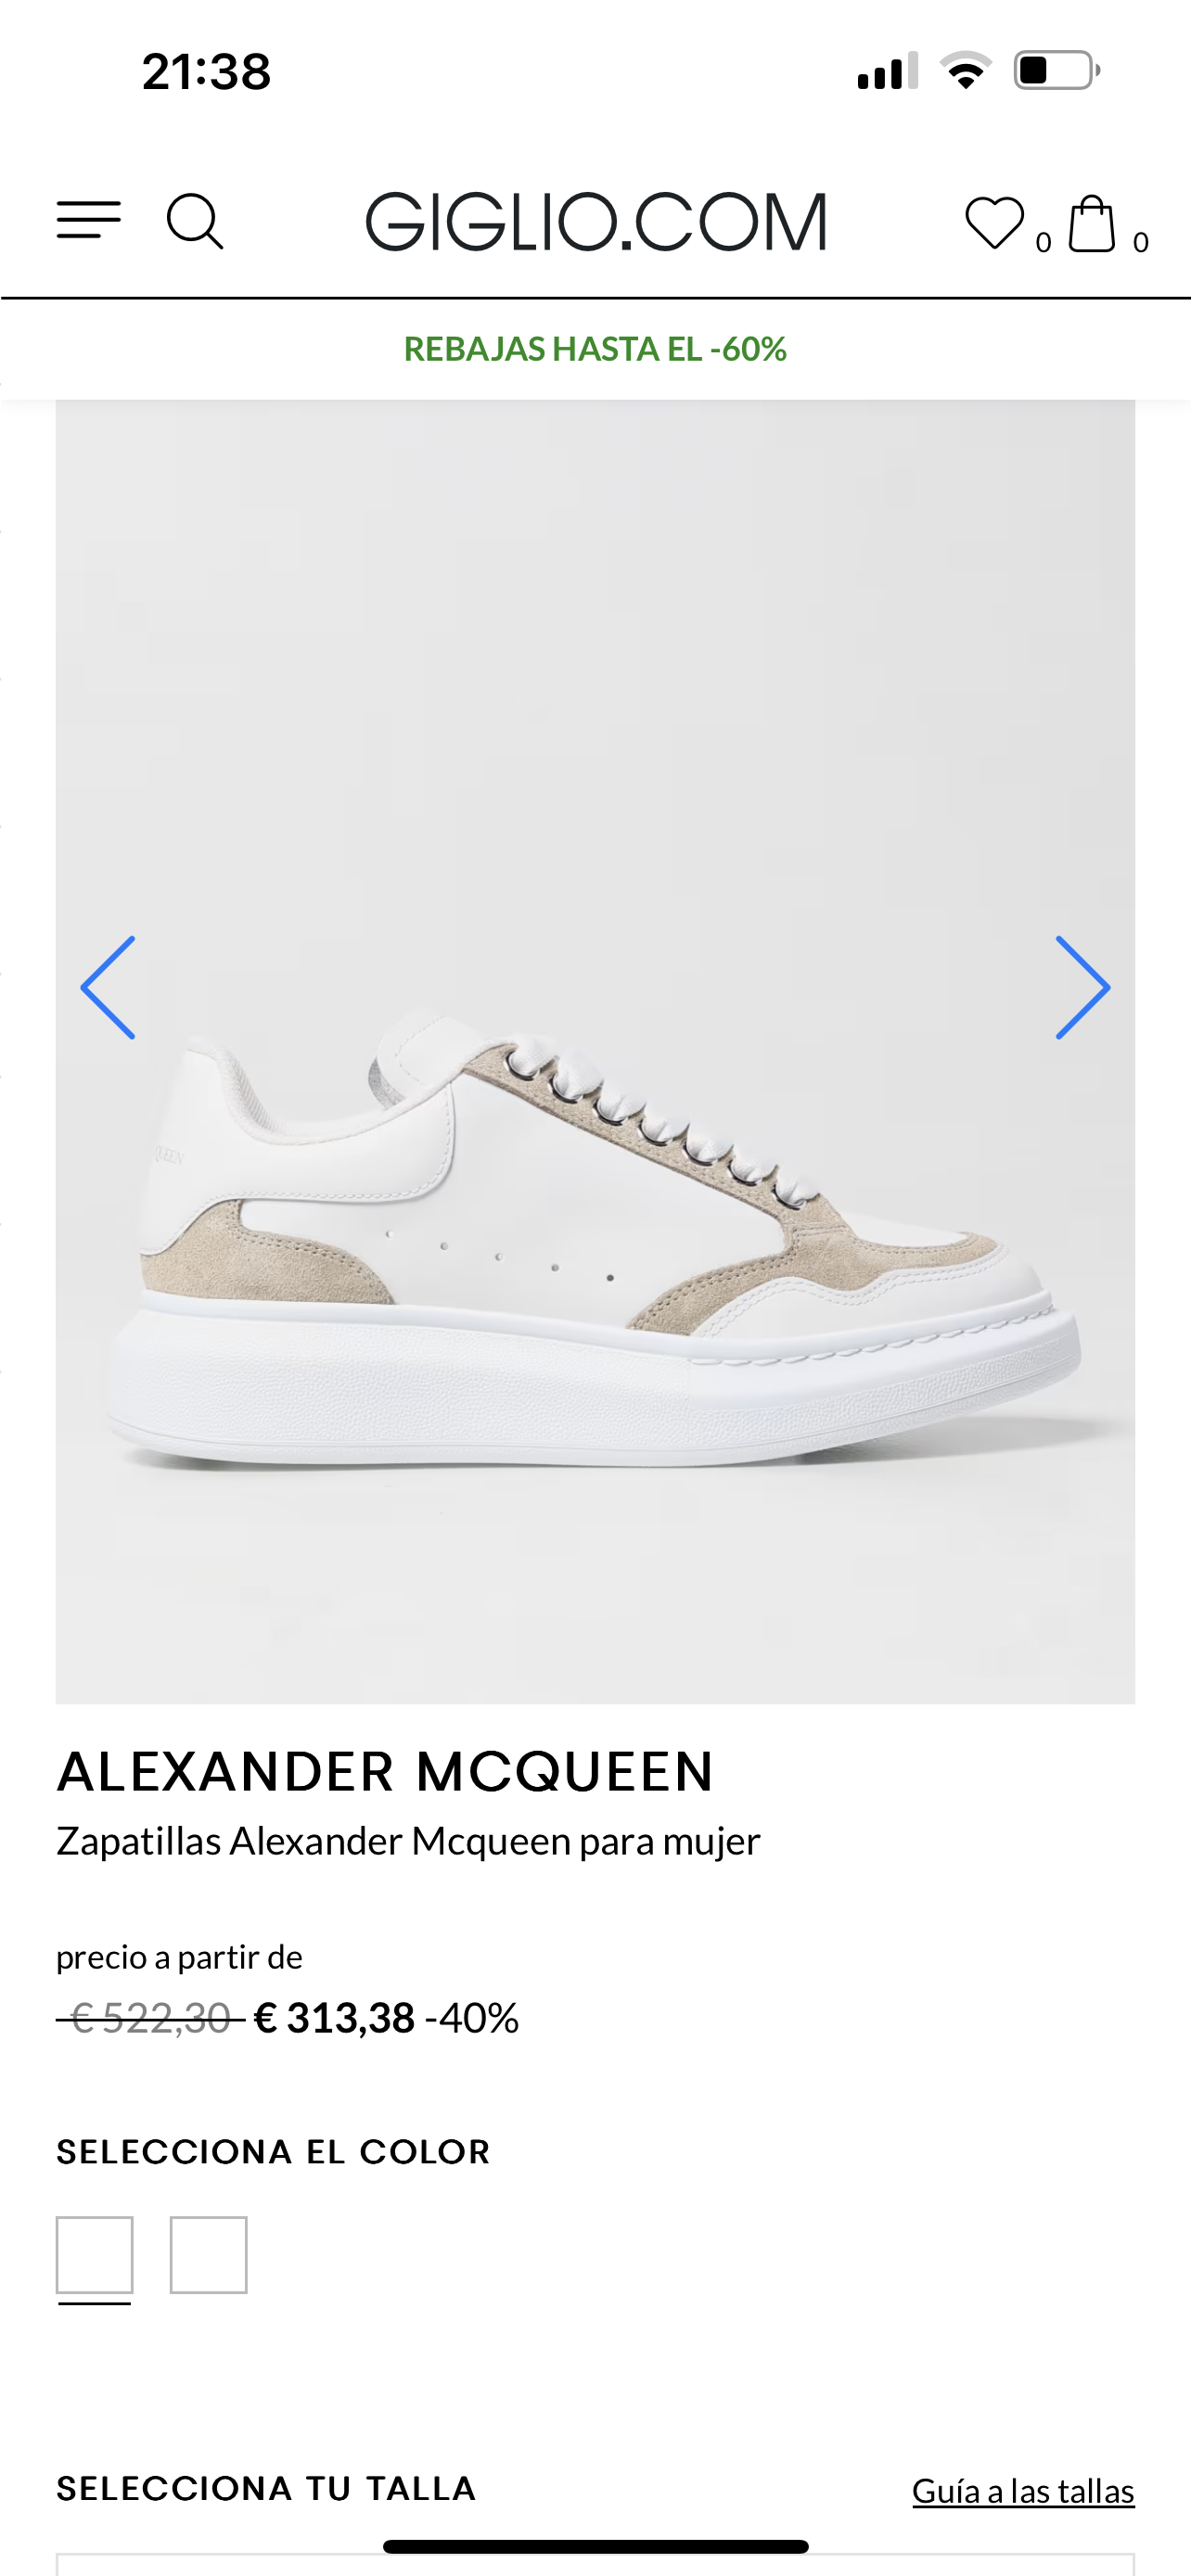Select the second color swatch
Viewport: 1191px width, 2576px height.
click(x=208, y=2255)
